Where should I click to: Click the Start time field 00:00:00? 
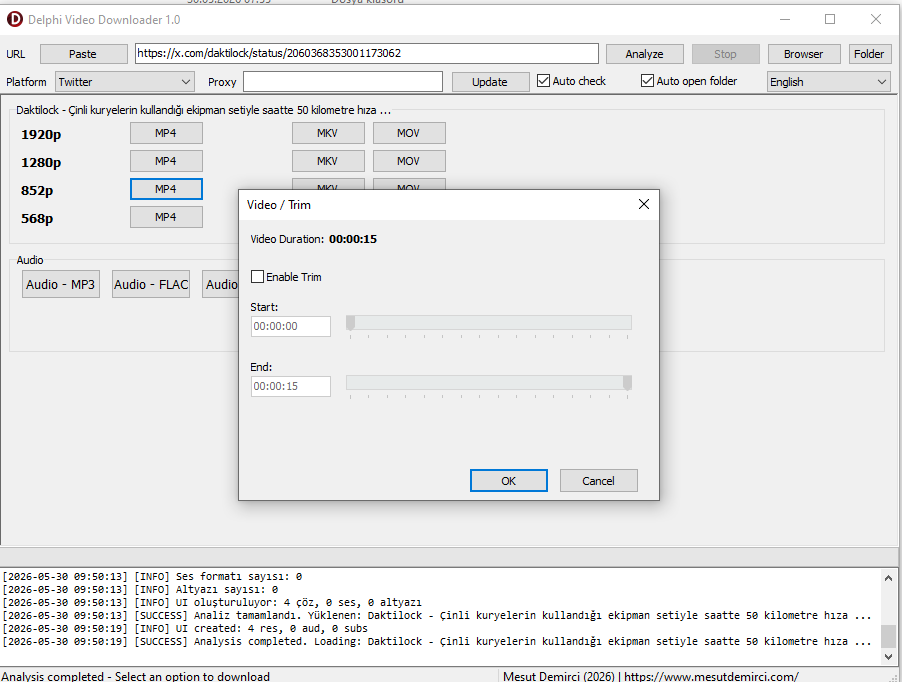tap(291, 326)
